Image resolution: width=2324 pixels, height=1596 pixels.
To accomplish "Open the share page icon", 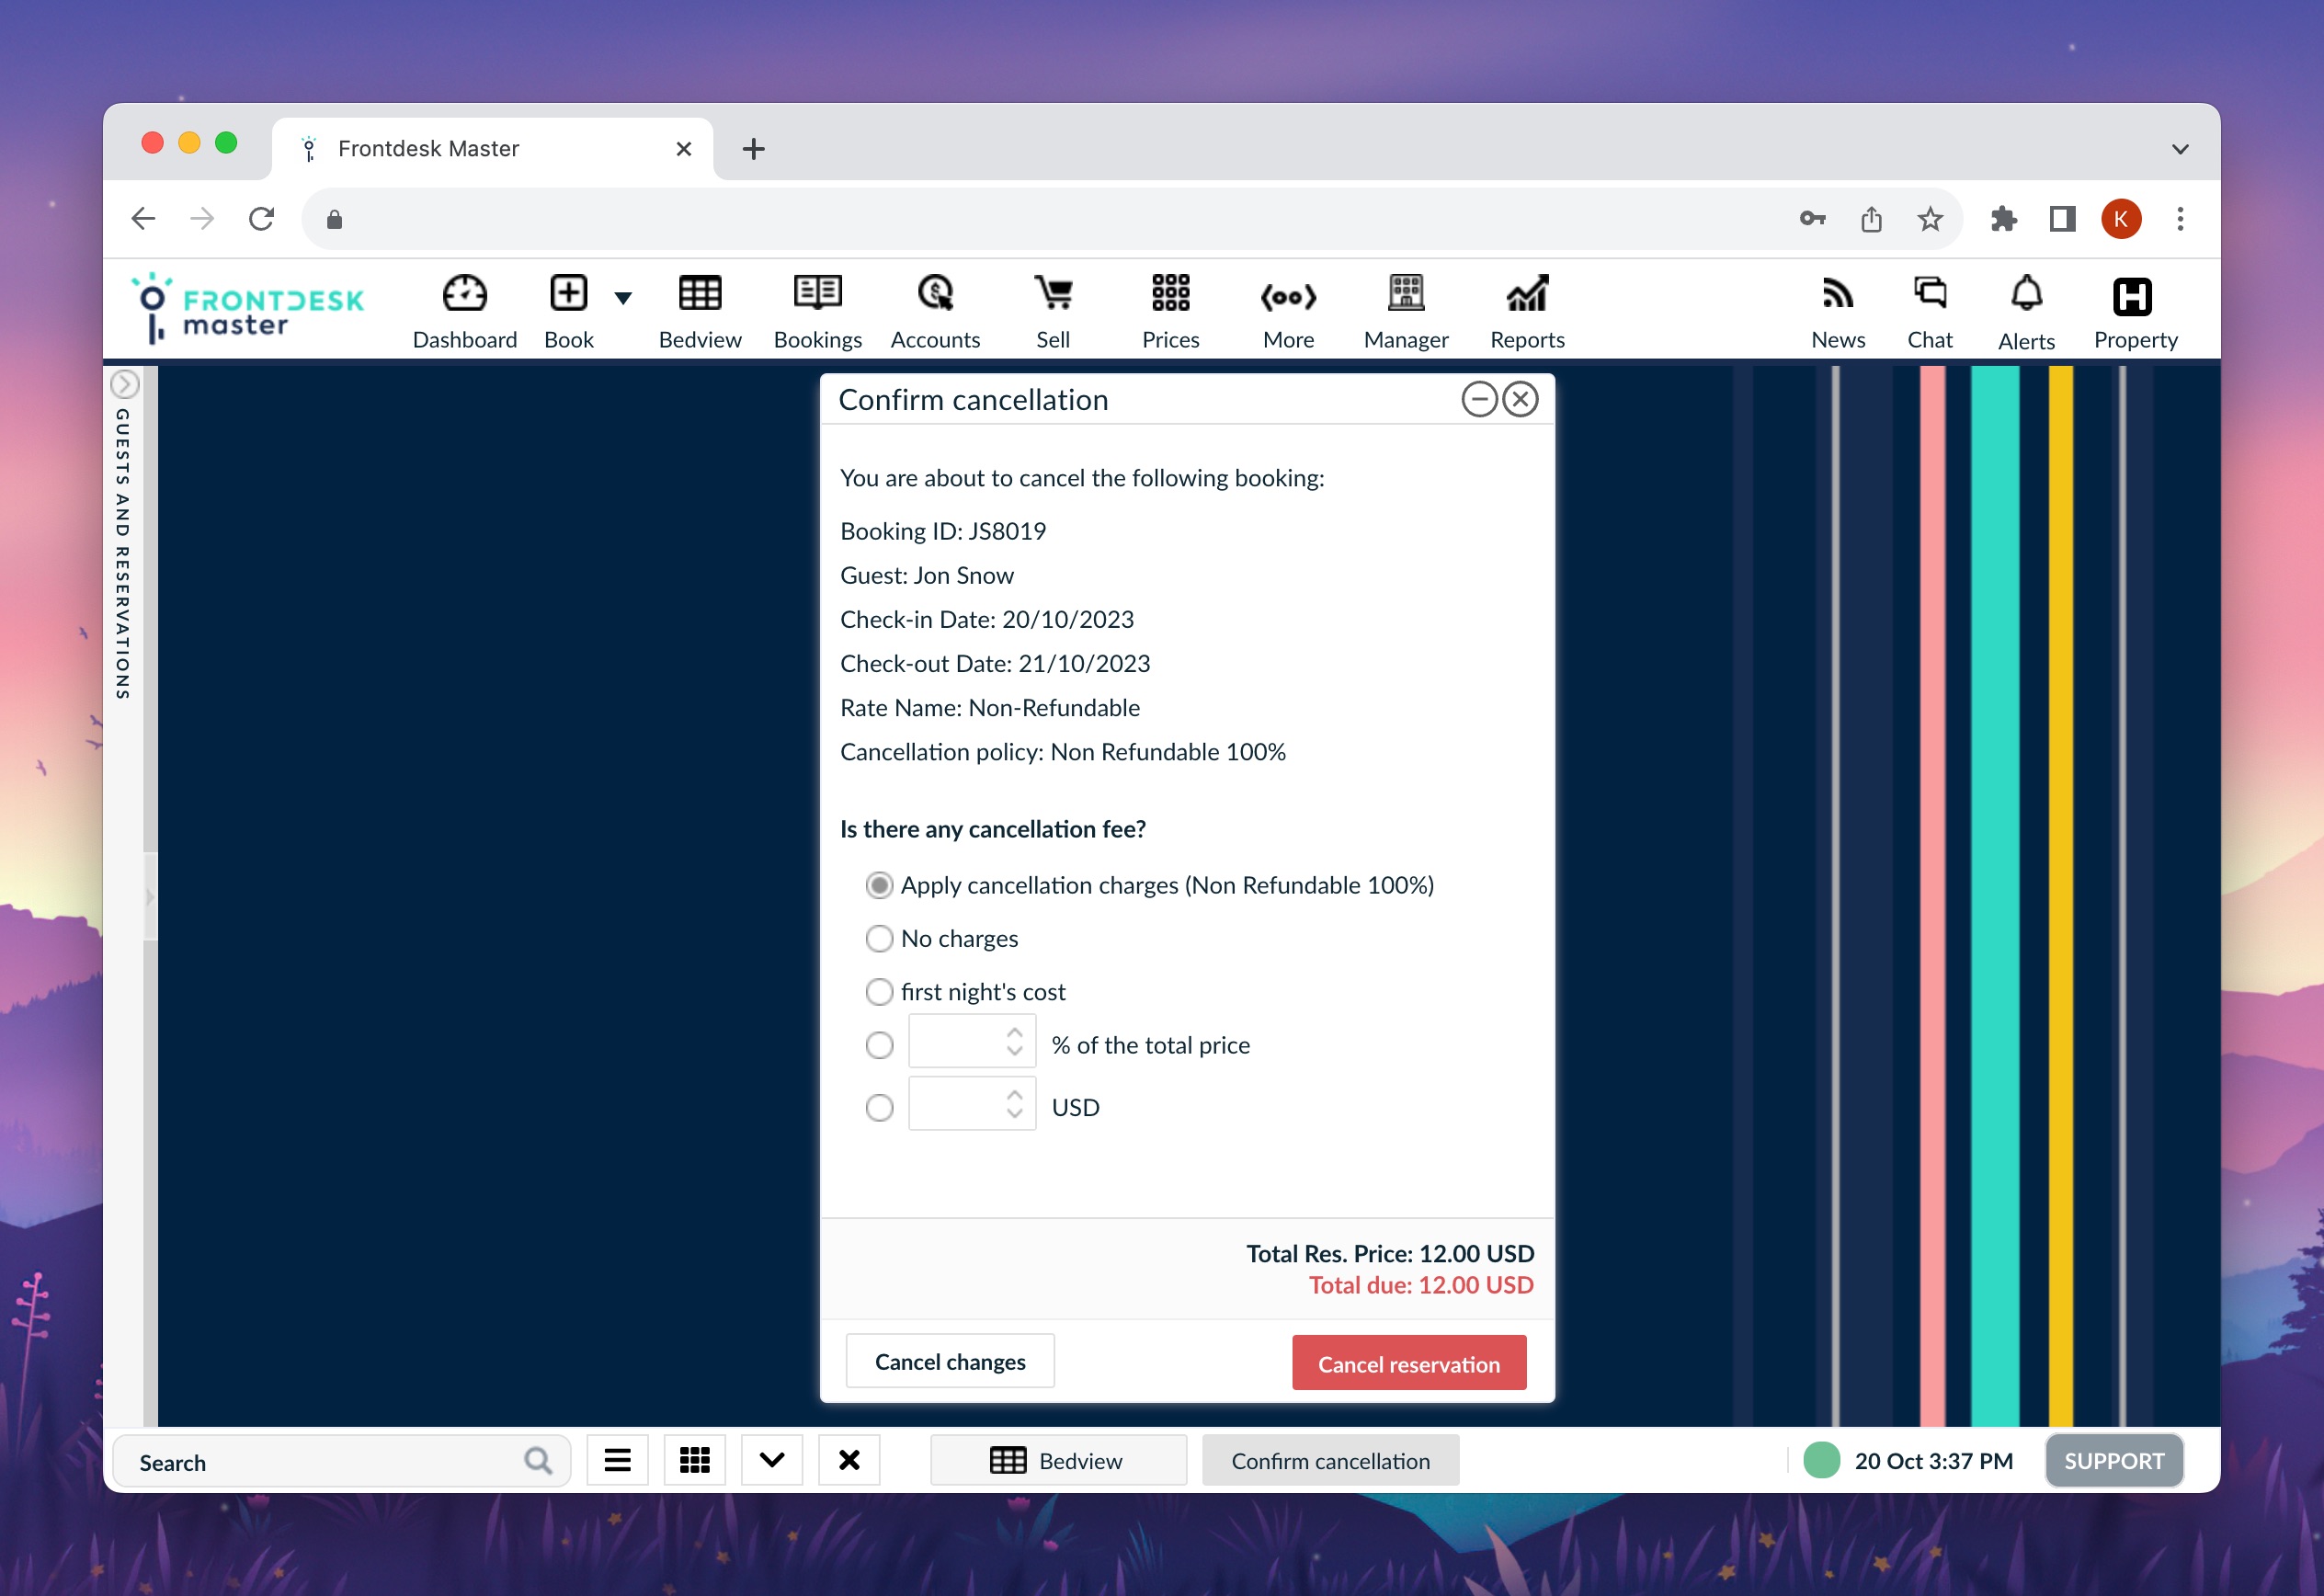I will 1871,219.
